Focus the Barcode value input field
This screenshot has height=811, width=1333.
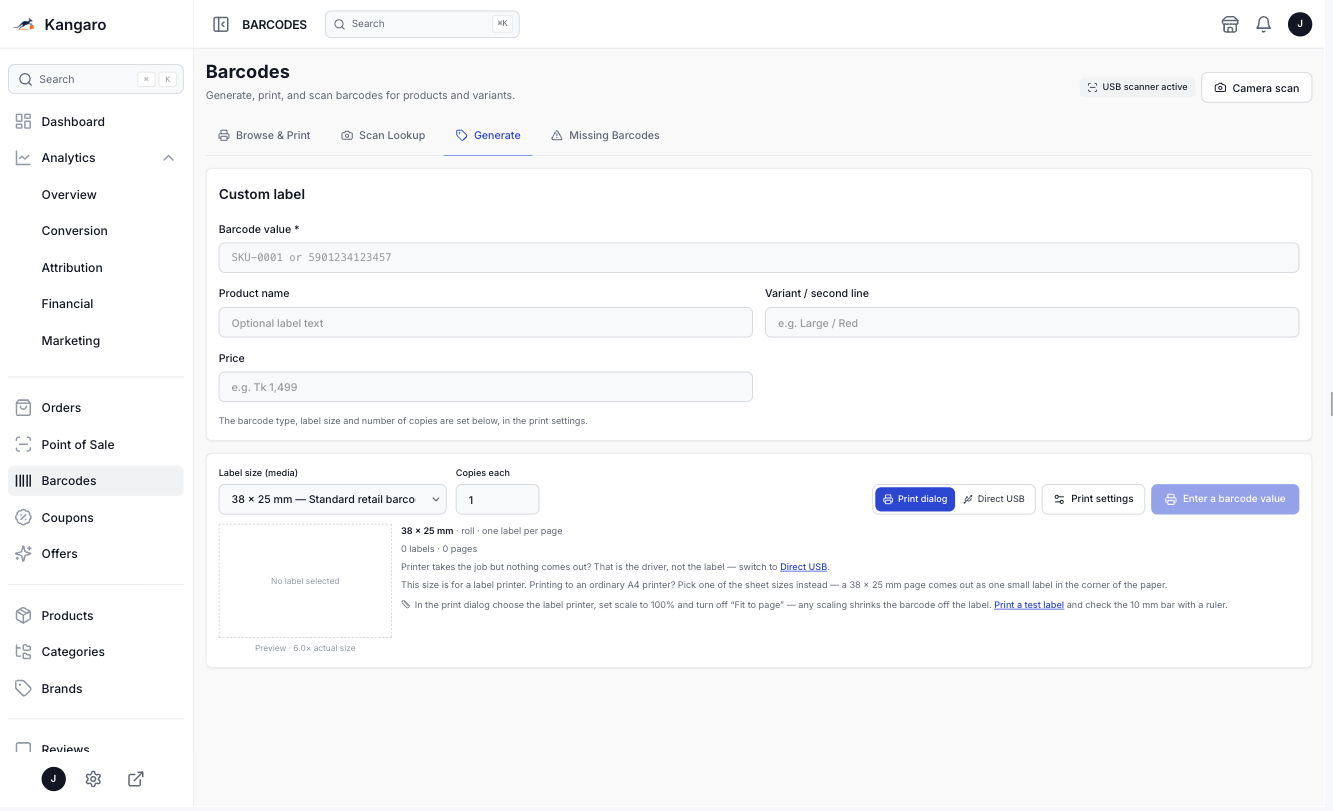tap(759, 258)
